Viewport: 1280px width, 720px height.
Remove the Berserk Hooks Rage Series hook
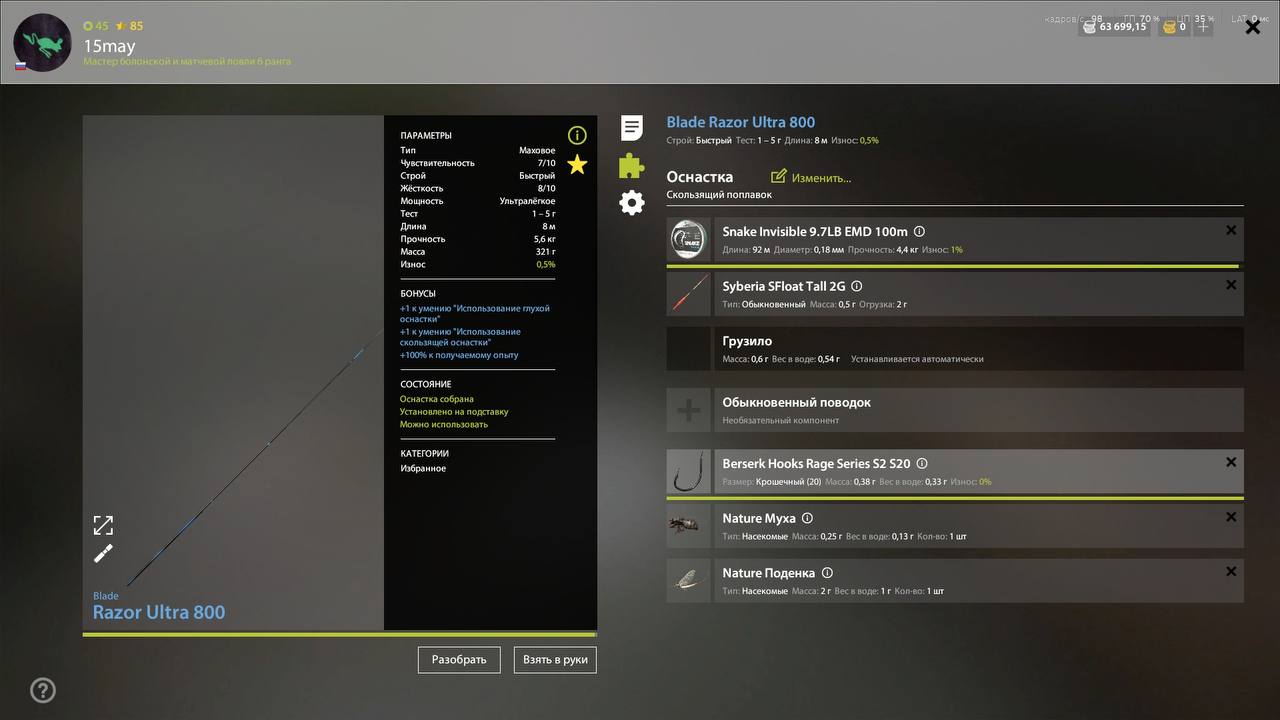click(1231, 462)
